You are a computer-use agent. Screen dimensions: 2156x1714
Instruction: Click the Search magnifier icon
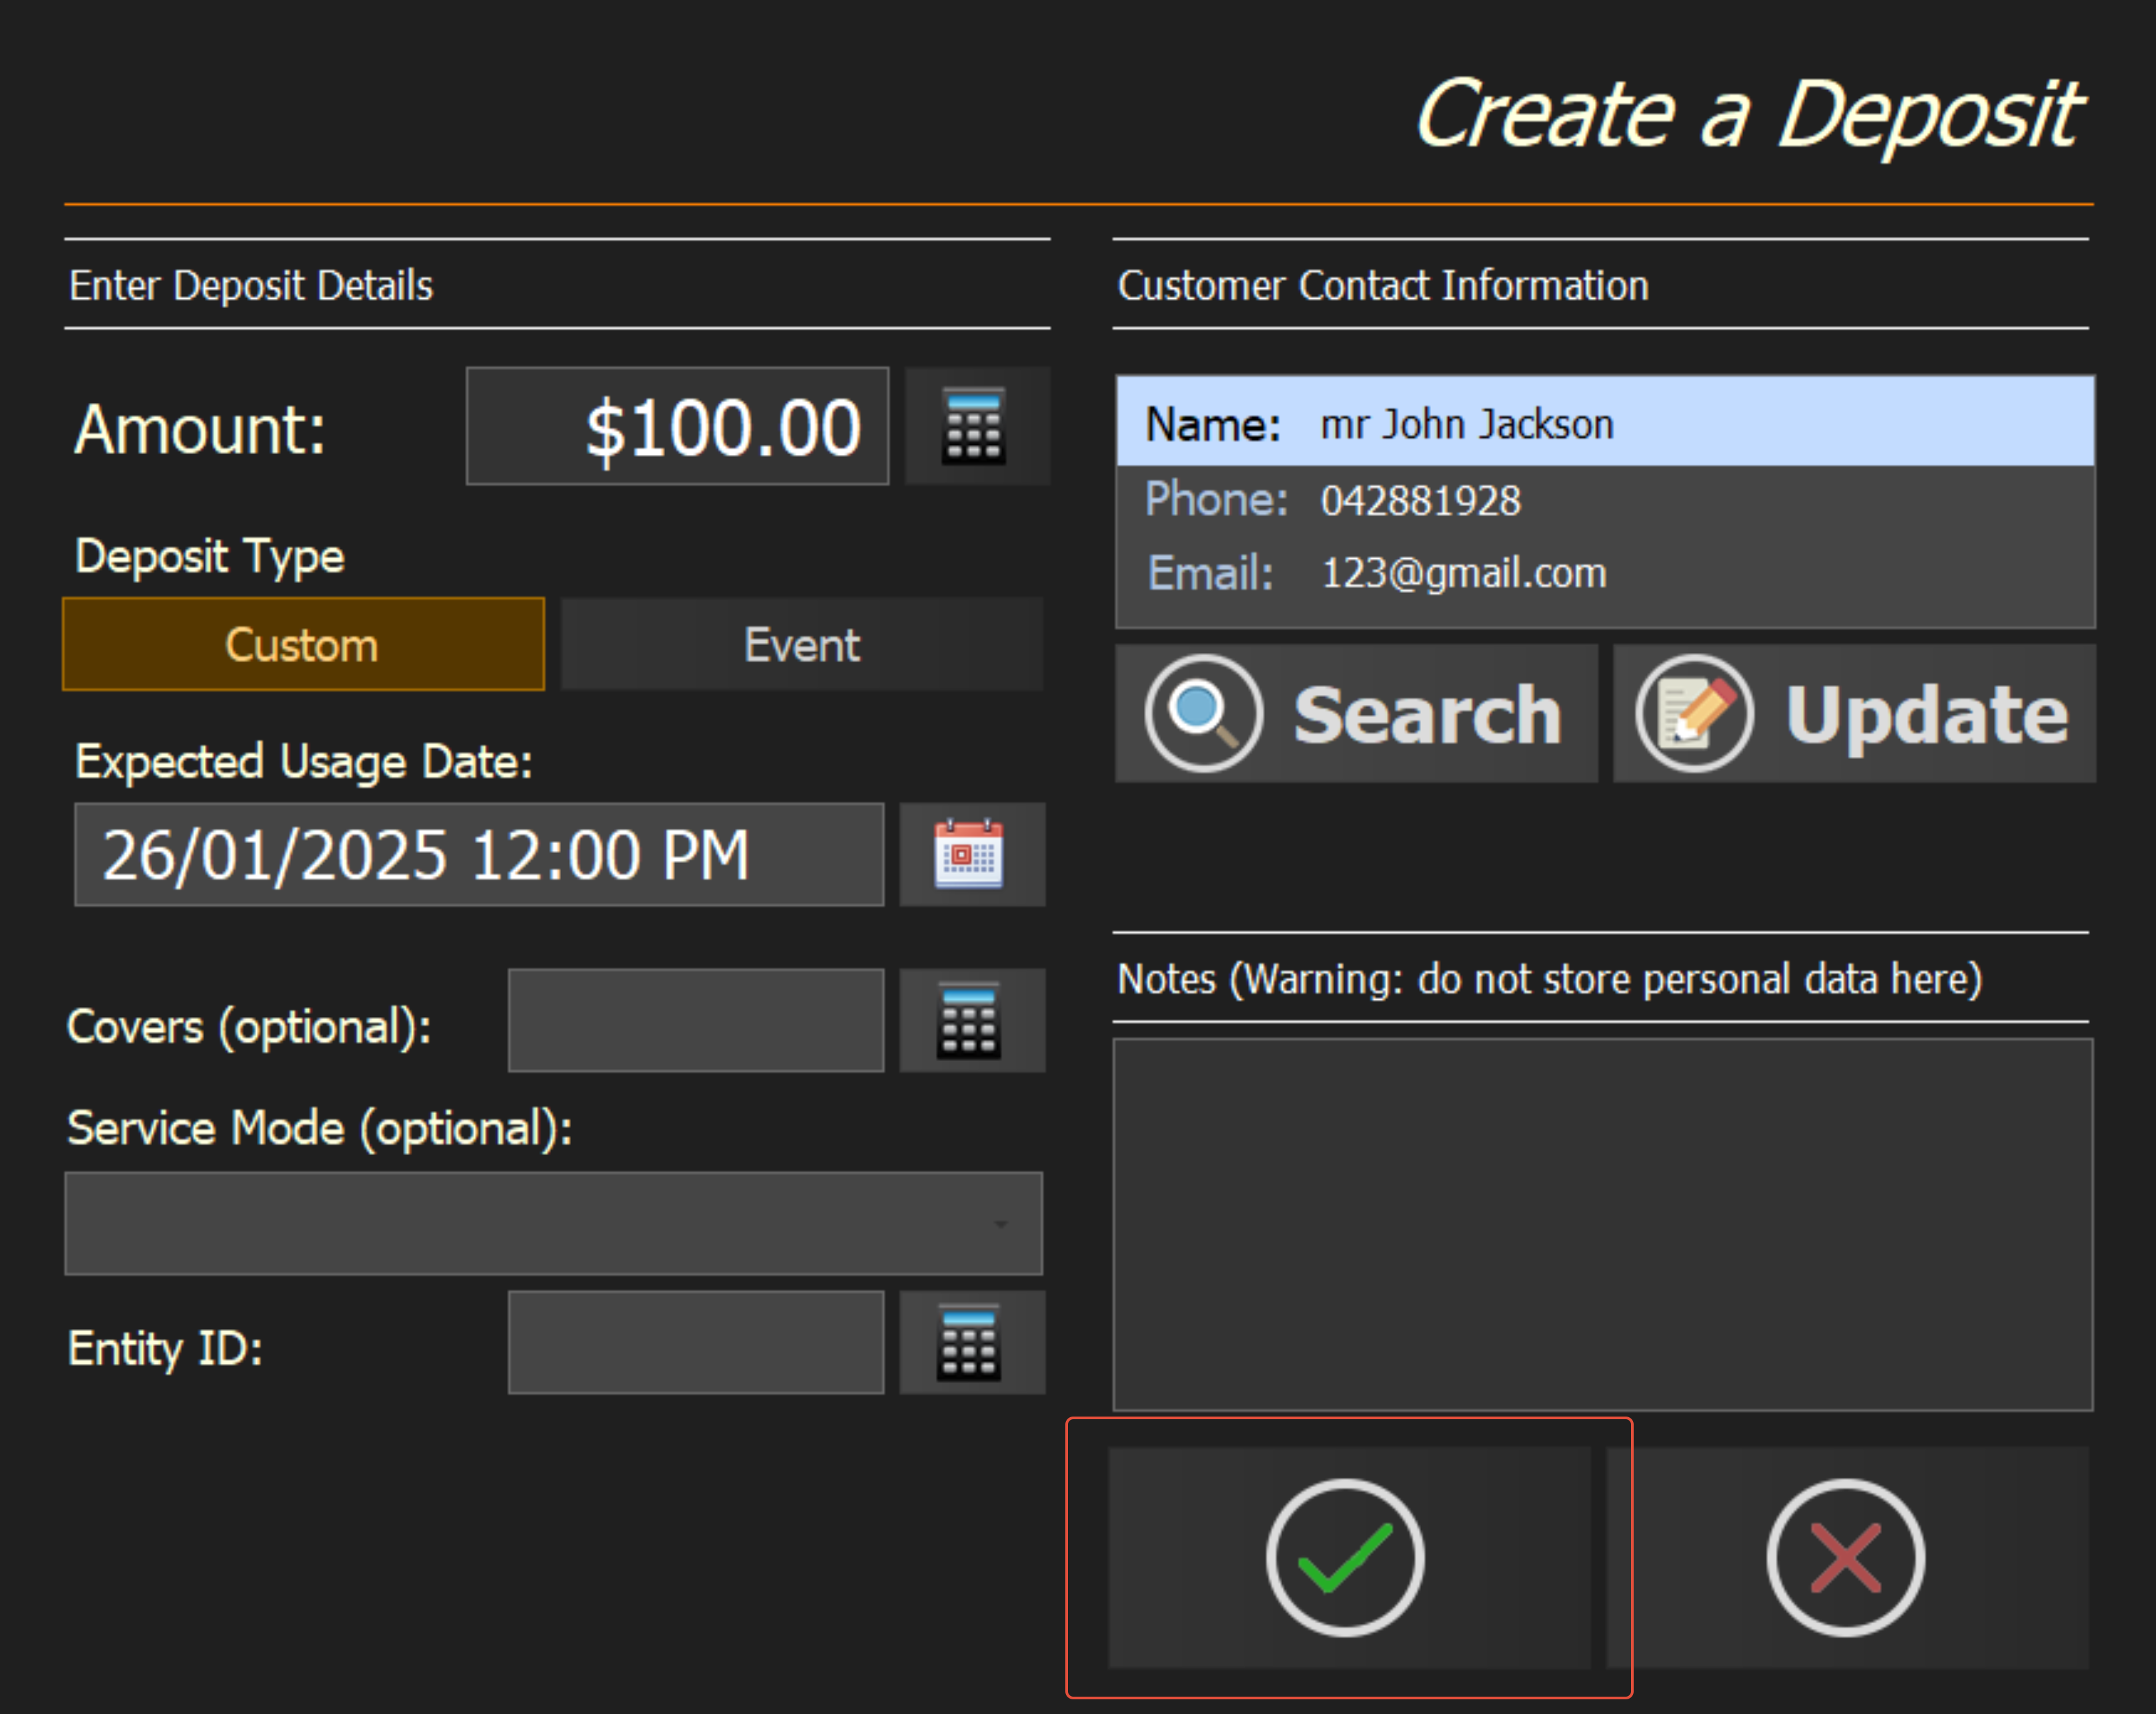(x=1203, y=713)
